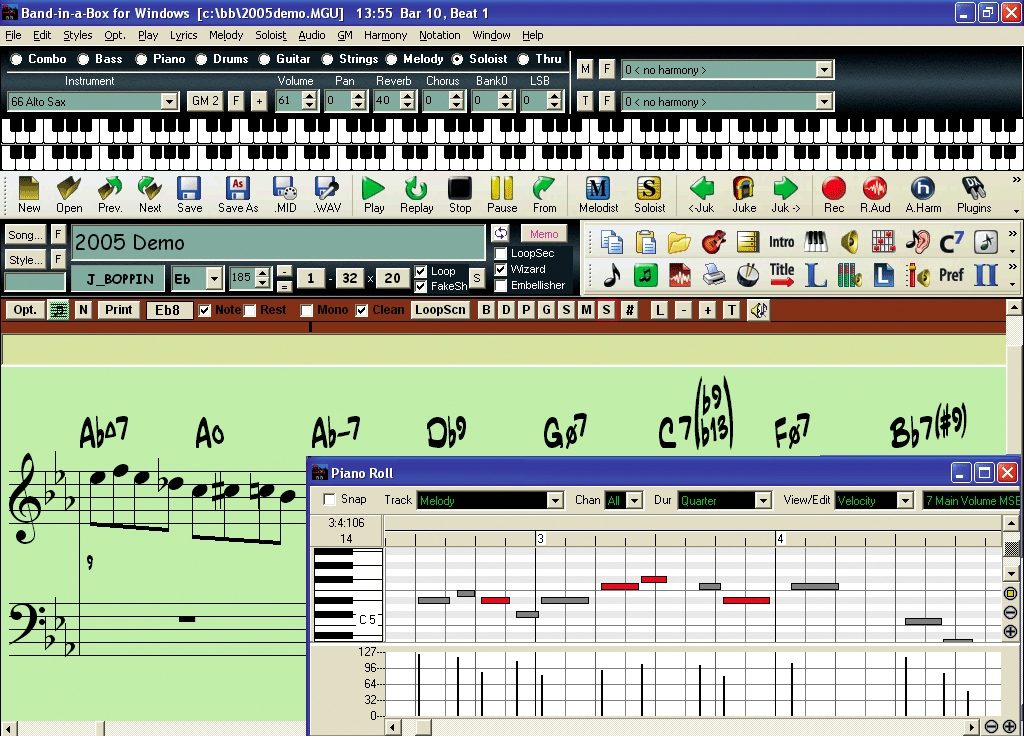
Task: Stop playback with the Stop button
Action: (x=460, y=195)
